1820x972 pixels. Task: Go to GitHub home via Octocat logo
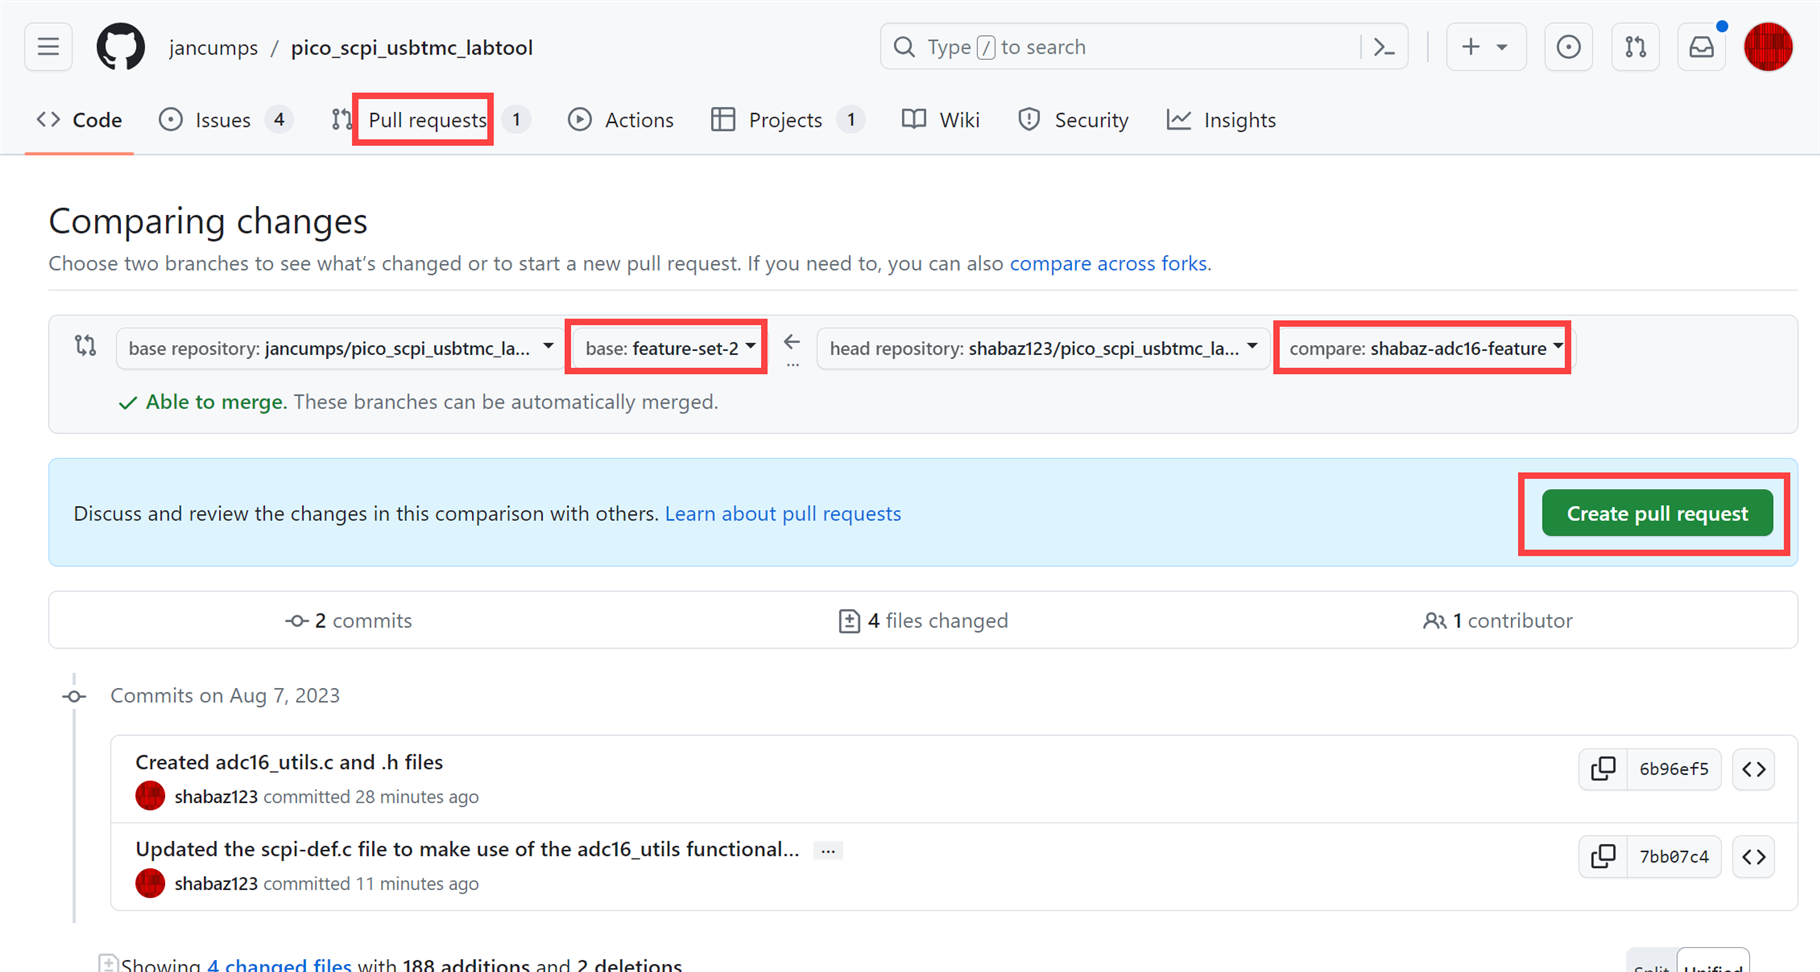click(121, 47)
